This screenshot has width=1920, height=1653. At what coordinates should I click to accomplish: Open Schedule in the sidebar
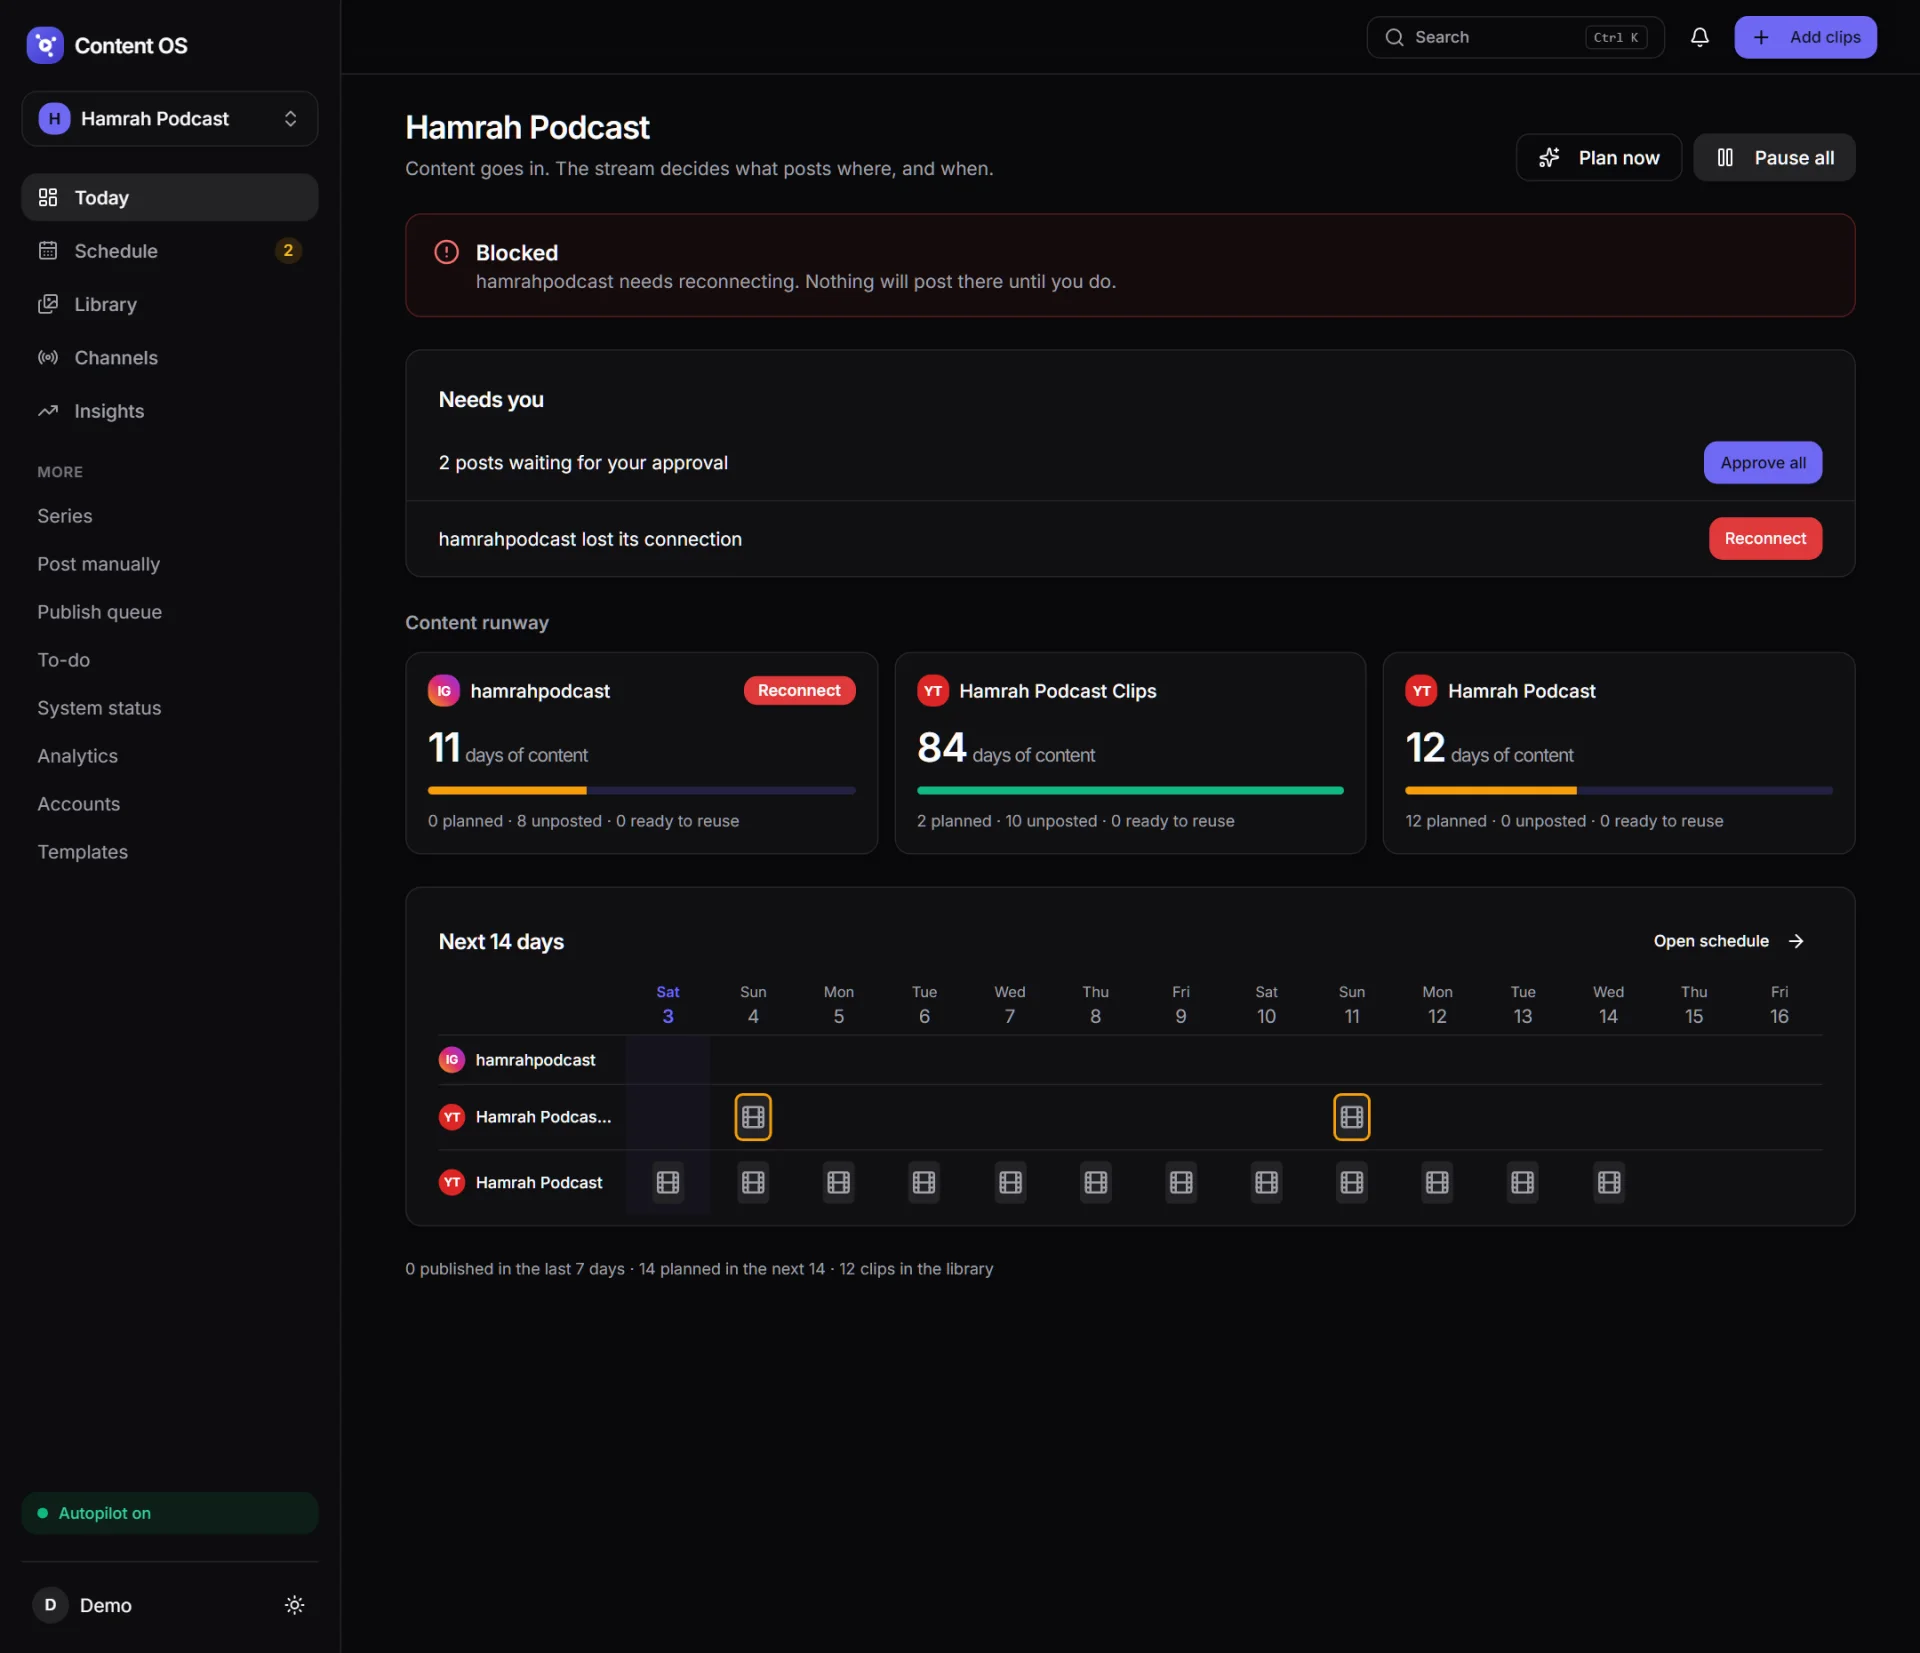pyautogui.click(x=170, y=250)
